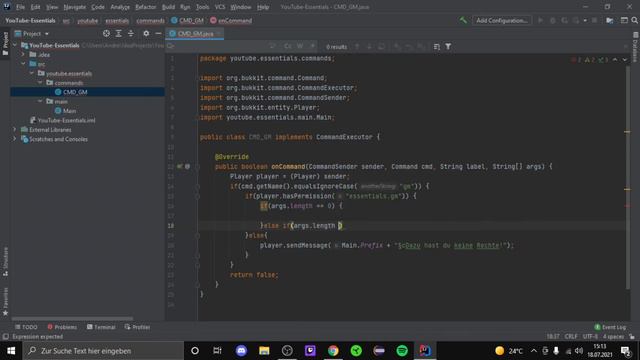This screenshot has height=360, width=640.
Task: Open the Refactor menu
Action: [145, 7]
